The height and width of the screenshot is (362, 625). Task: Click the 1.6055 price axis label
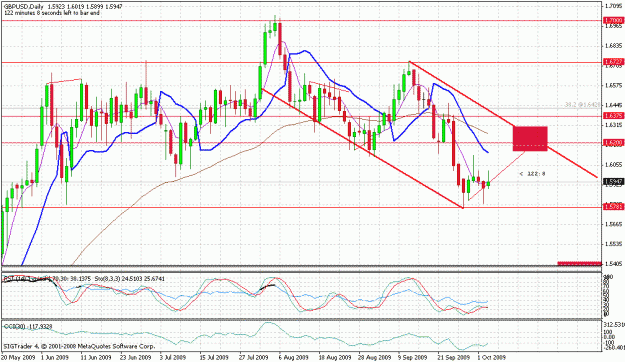tap(615, 164)
